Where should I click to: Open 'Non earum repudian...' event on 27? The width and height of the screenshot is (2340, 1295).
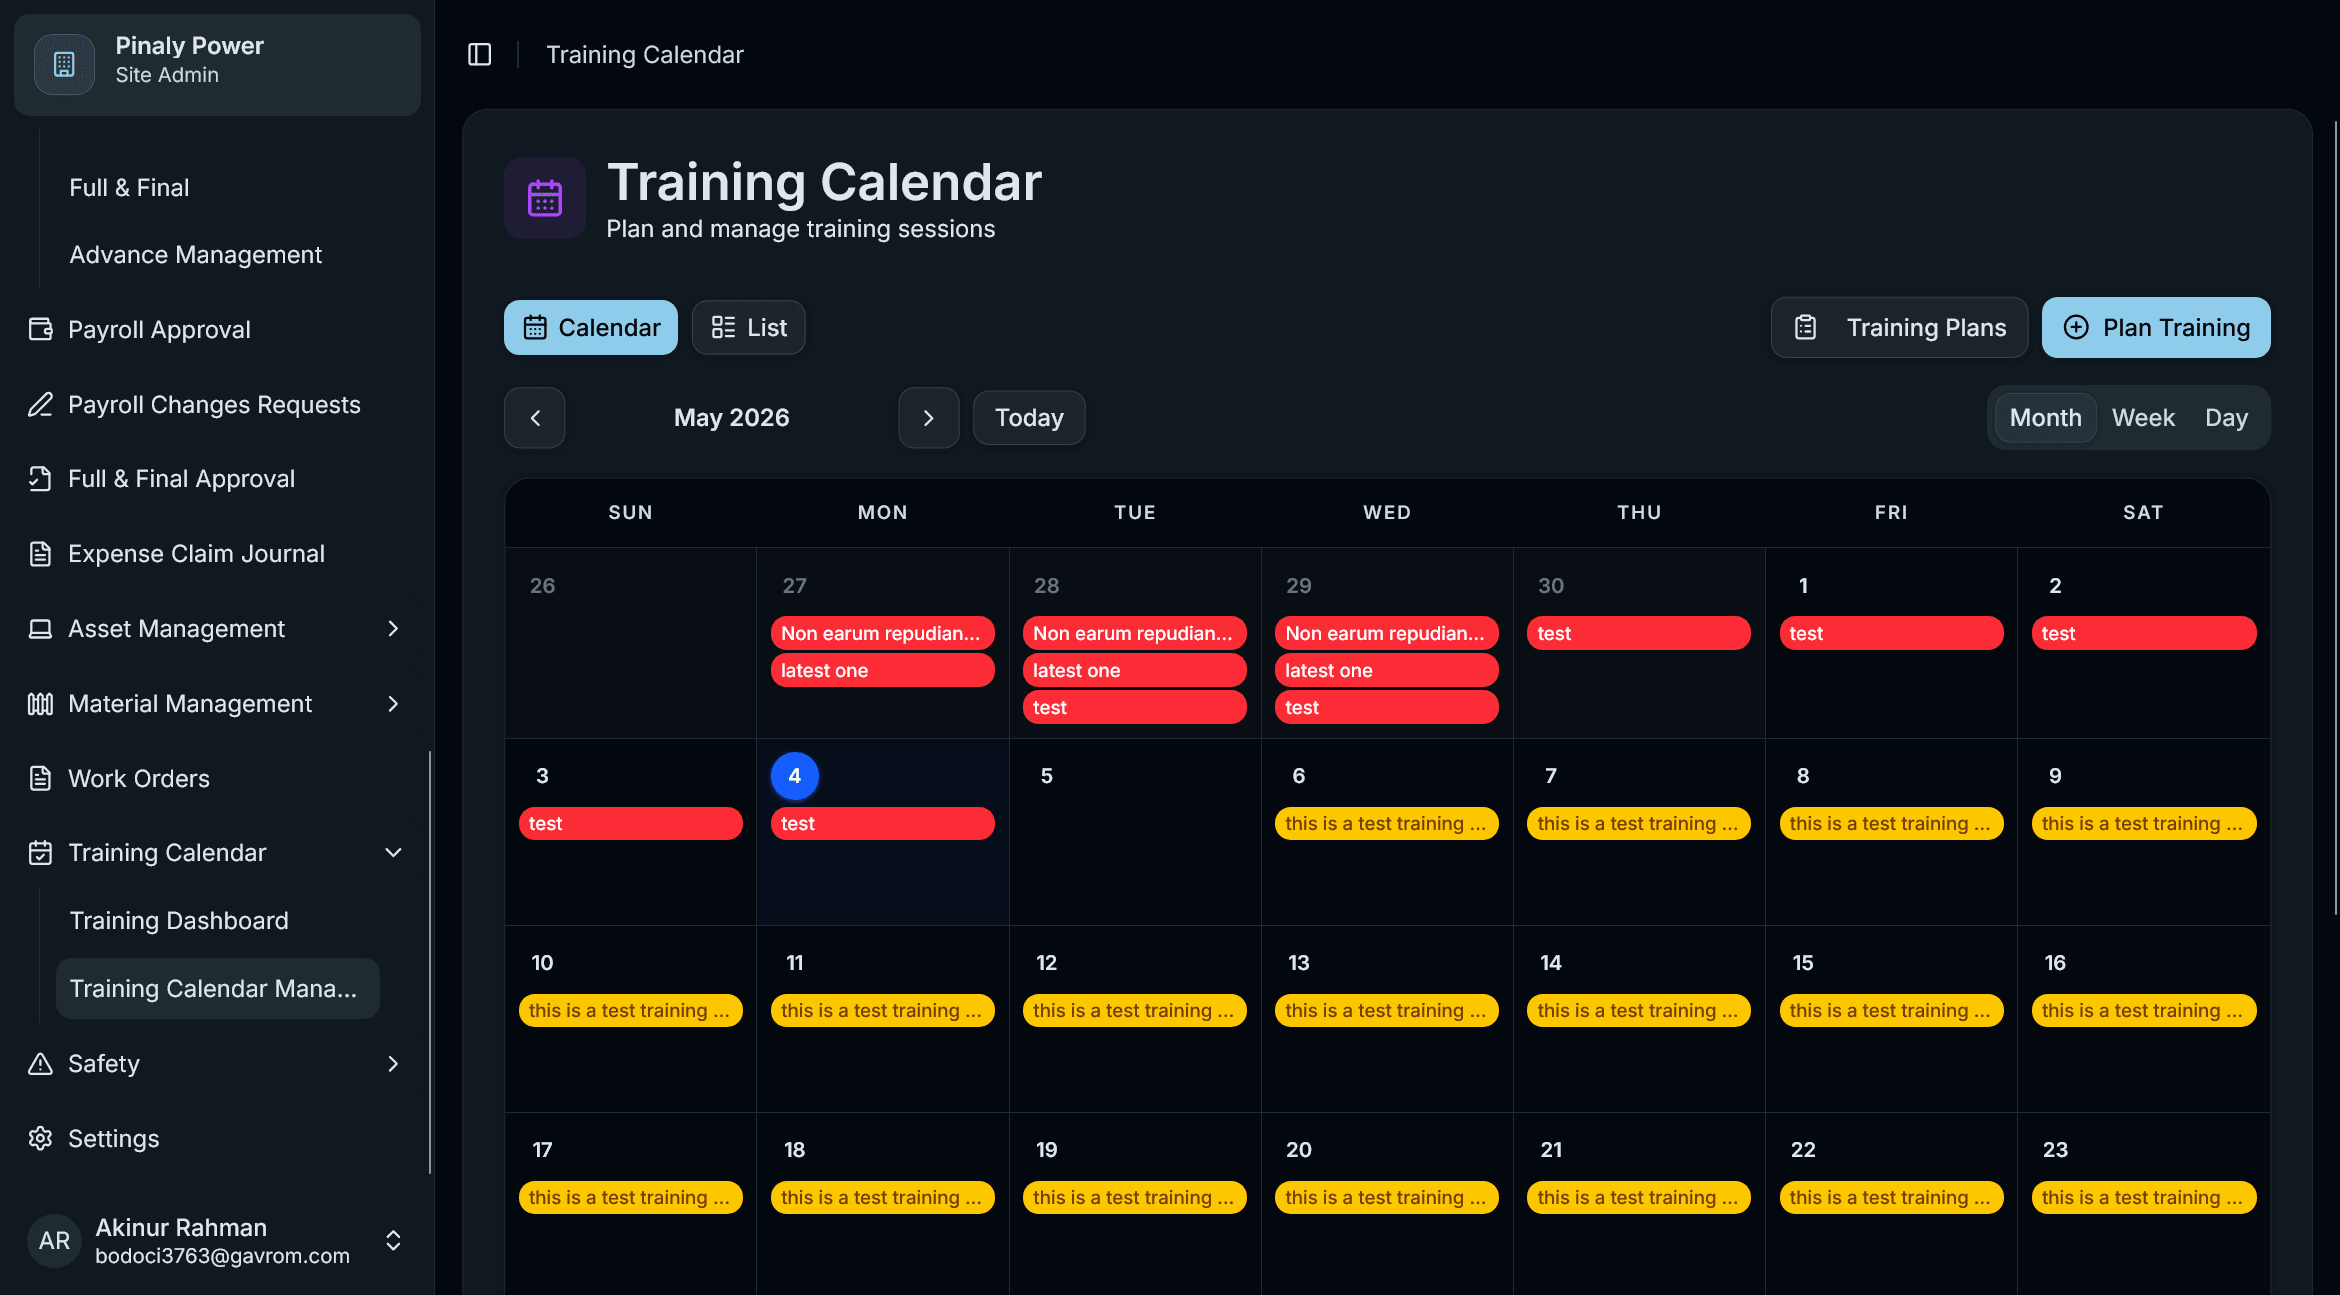[882, 633]
